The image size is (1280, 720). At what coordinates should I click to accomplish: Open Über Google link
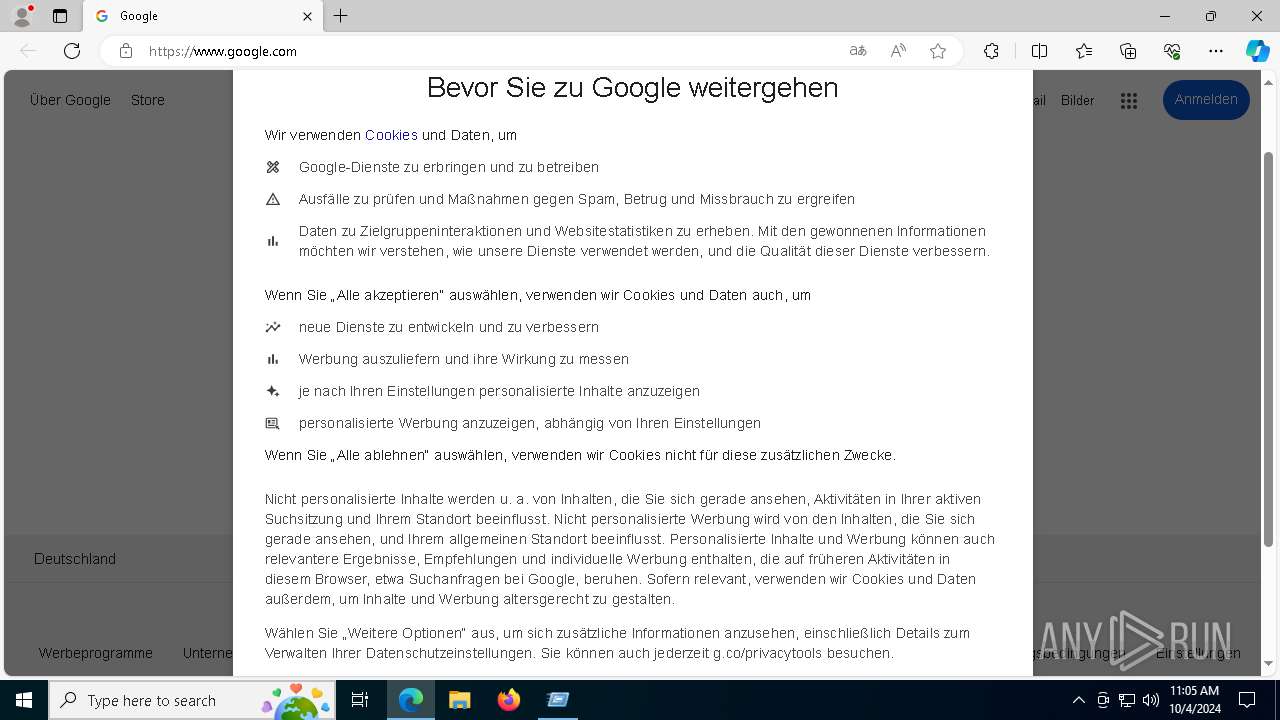(x=70, y=100)
